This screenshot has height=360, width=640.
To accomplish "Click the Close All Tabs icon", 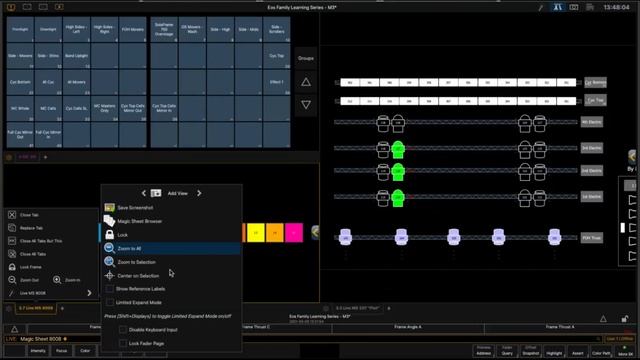I will coord(12,254).
